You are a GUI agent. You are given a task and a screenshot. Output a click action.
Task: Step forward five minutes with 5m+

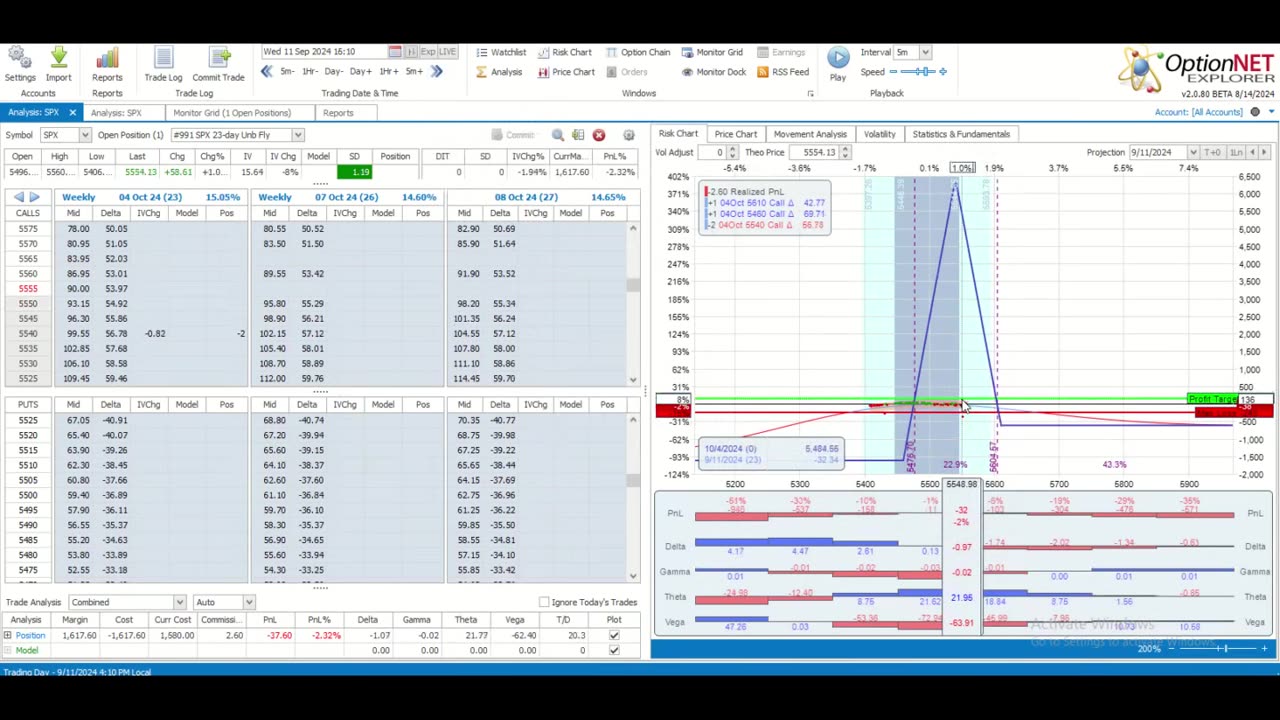(x=414, y=71)
